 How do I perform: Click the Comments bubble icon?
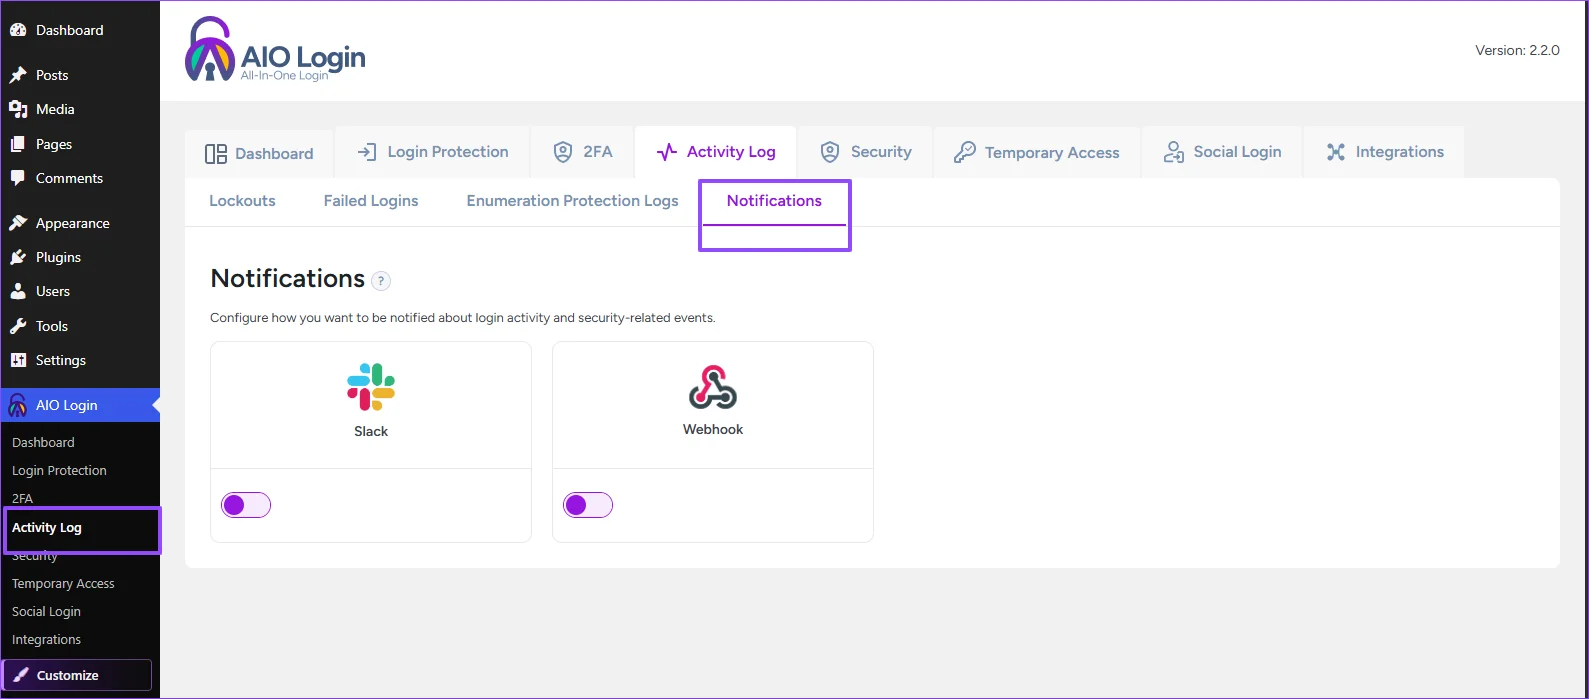(x=18, y=178)
